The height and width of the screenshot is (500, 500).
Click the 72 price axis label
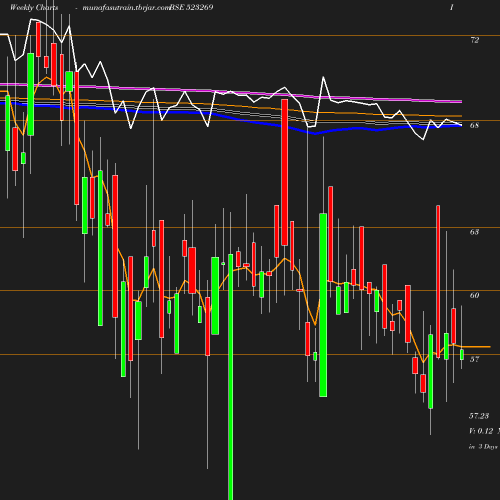point(474,40)
